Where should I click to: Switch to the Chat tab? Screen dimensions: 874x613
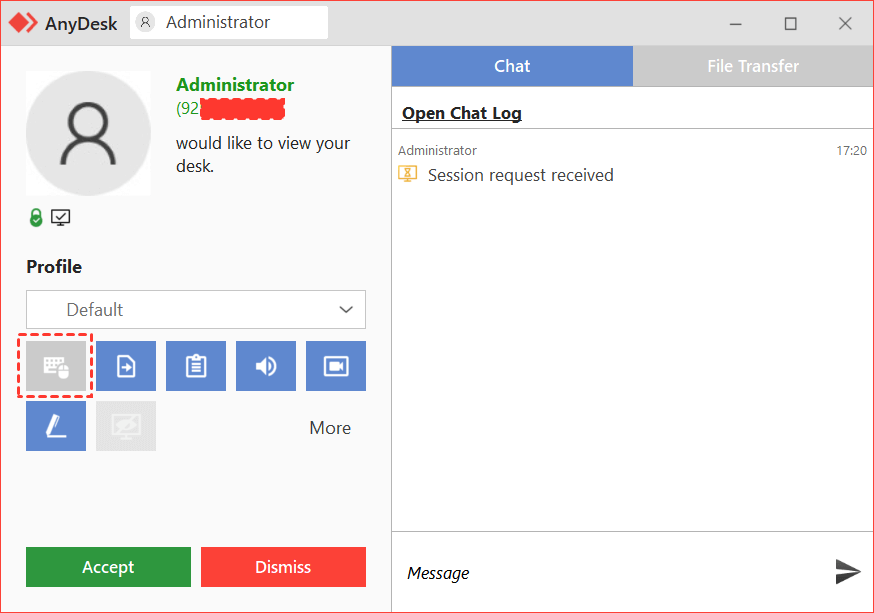pos(512,66)
